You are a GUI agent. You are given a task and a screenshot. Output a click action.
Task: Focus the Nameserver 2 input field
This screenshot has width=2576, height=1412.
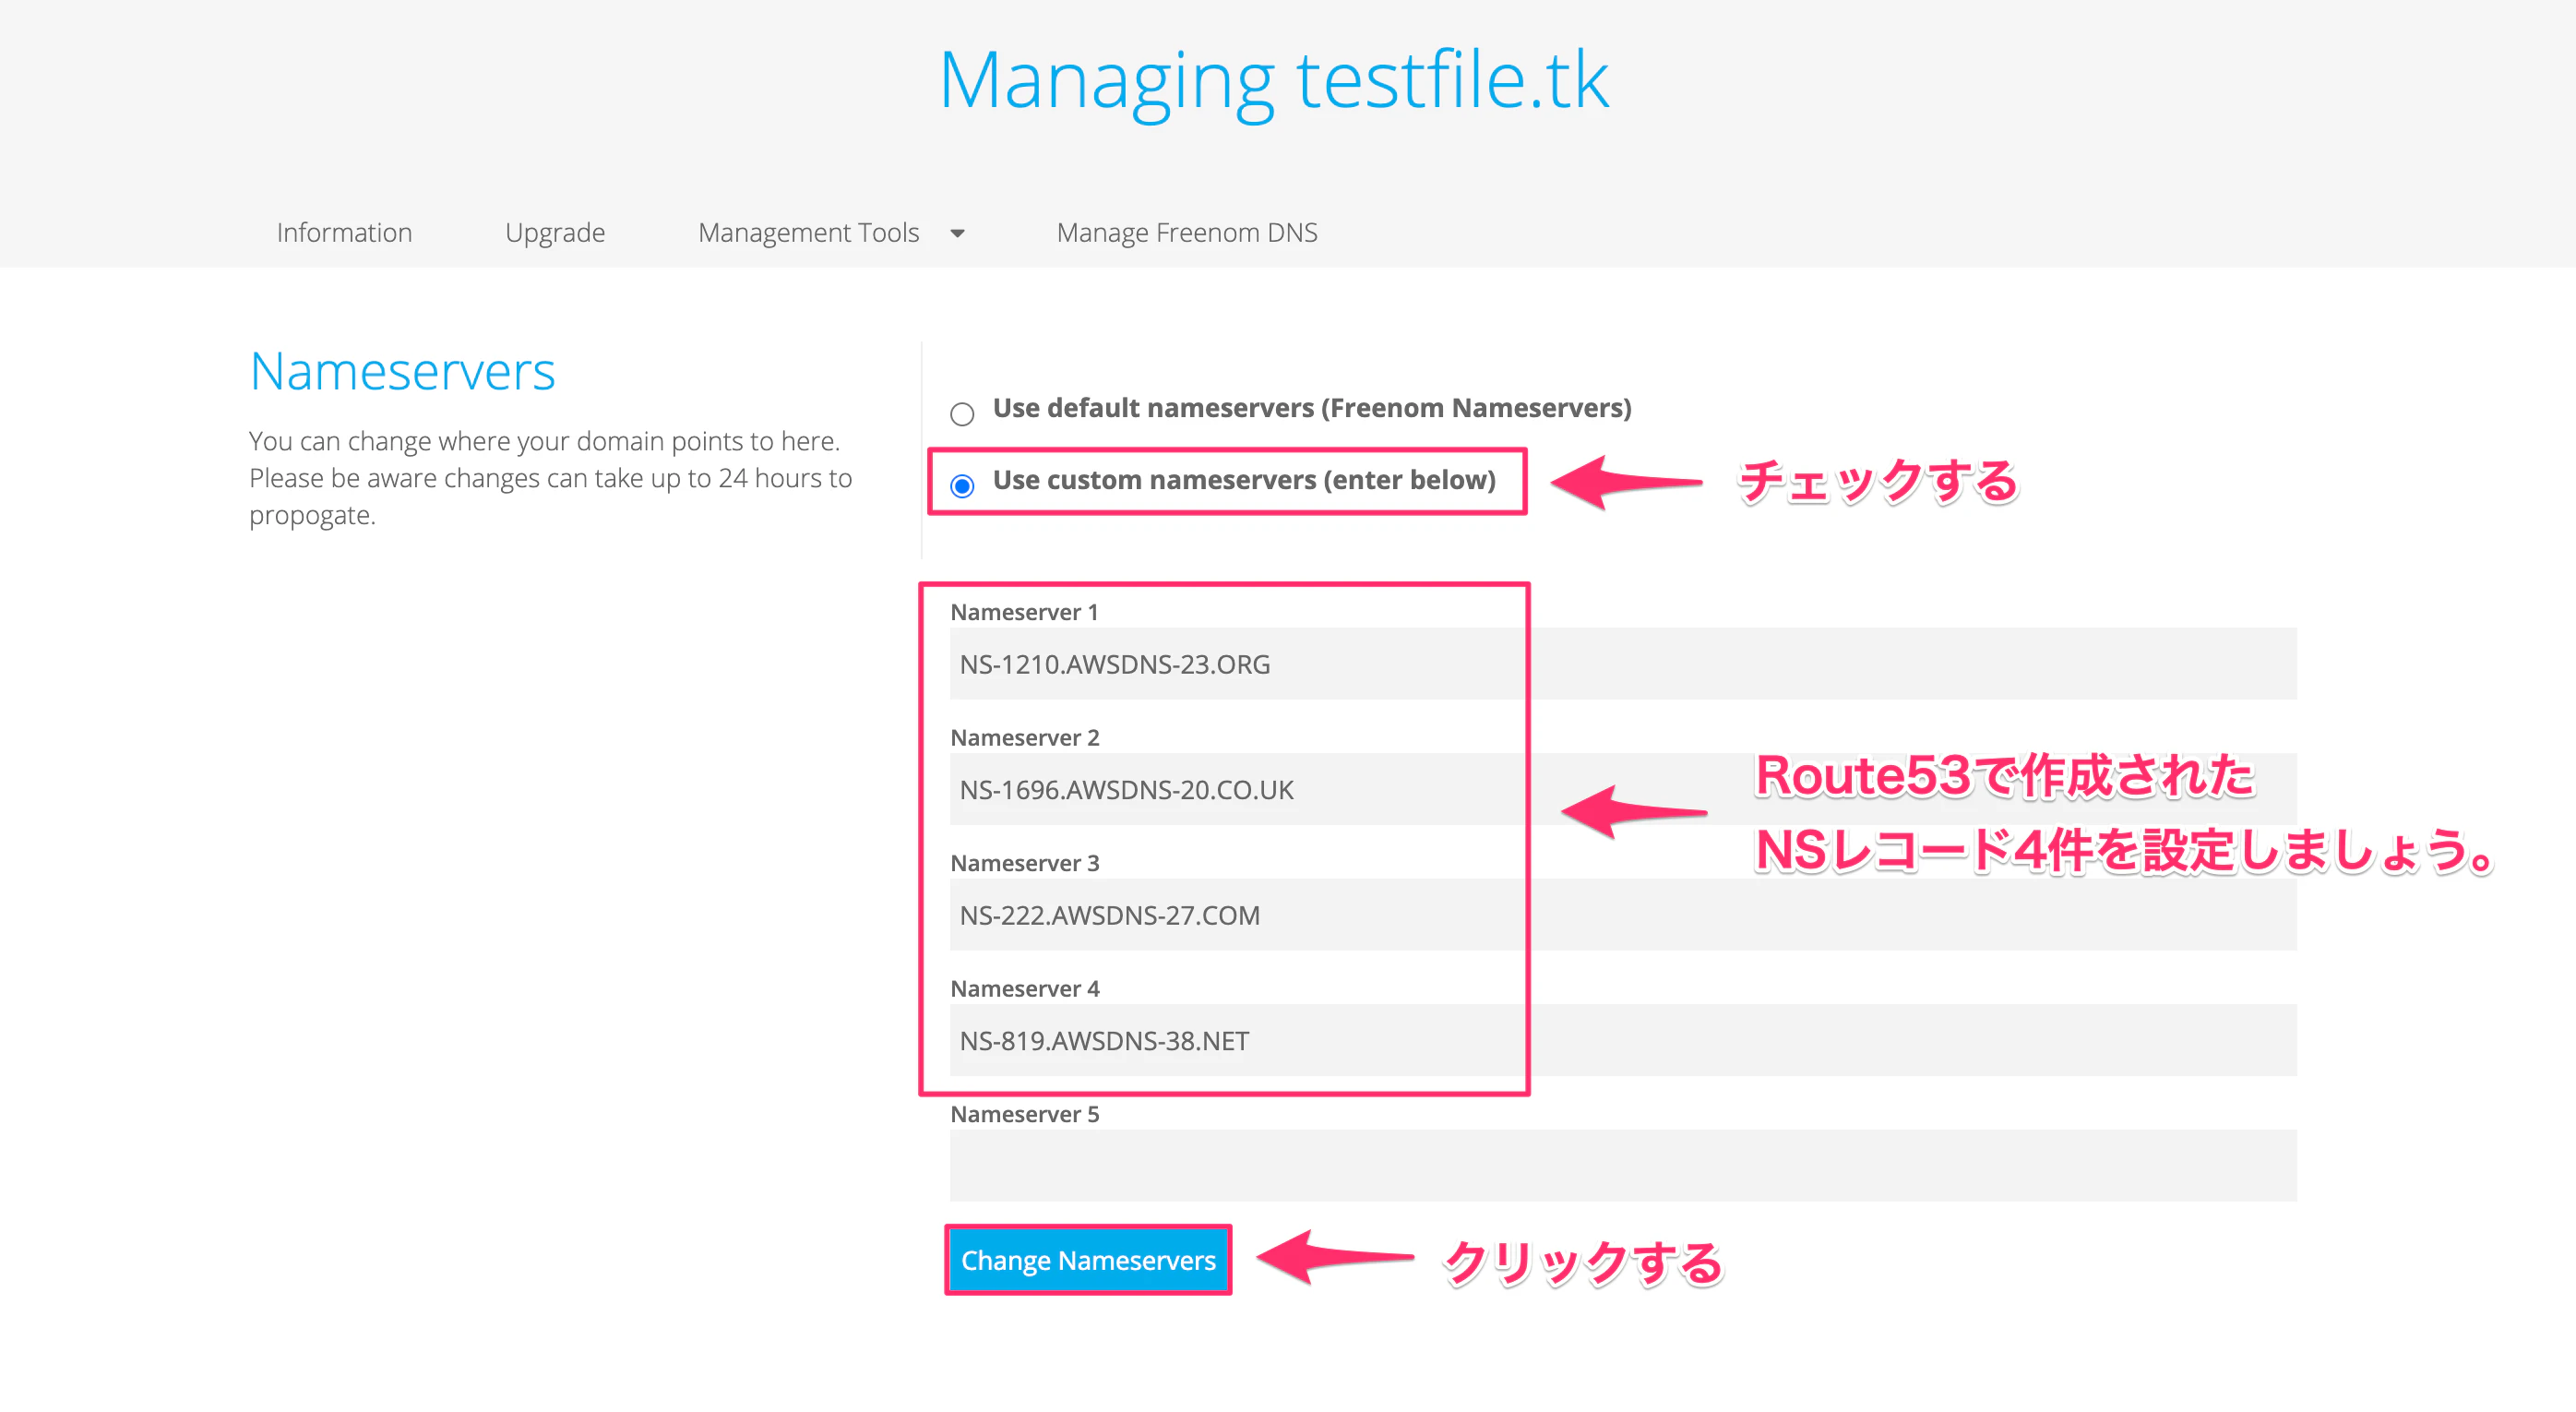tap(1623, 789)
